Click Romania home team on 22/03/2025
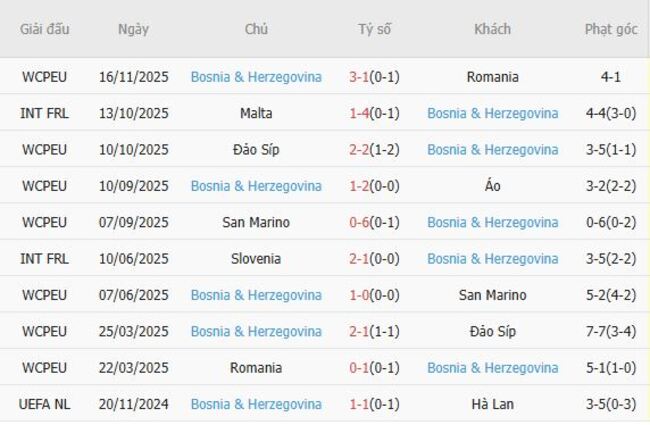The image size is (650, 425). [x=256, y=368]
